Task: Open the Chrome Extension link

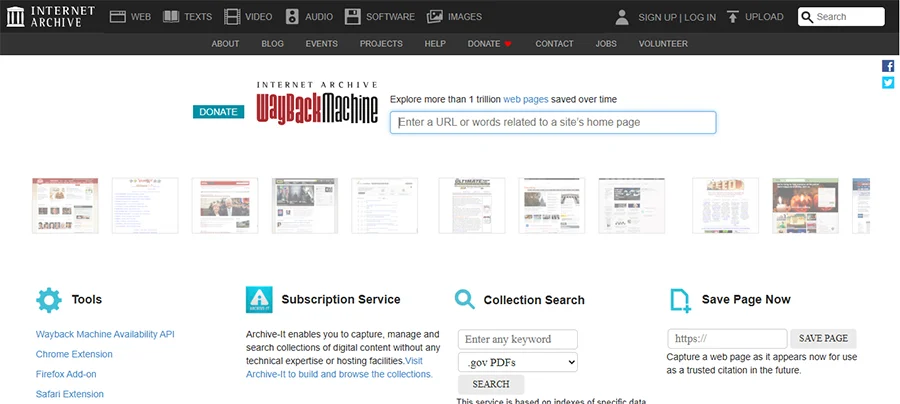Action: click(74, 354)
